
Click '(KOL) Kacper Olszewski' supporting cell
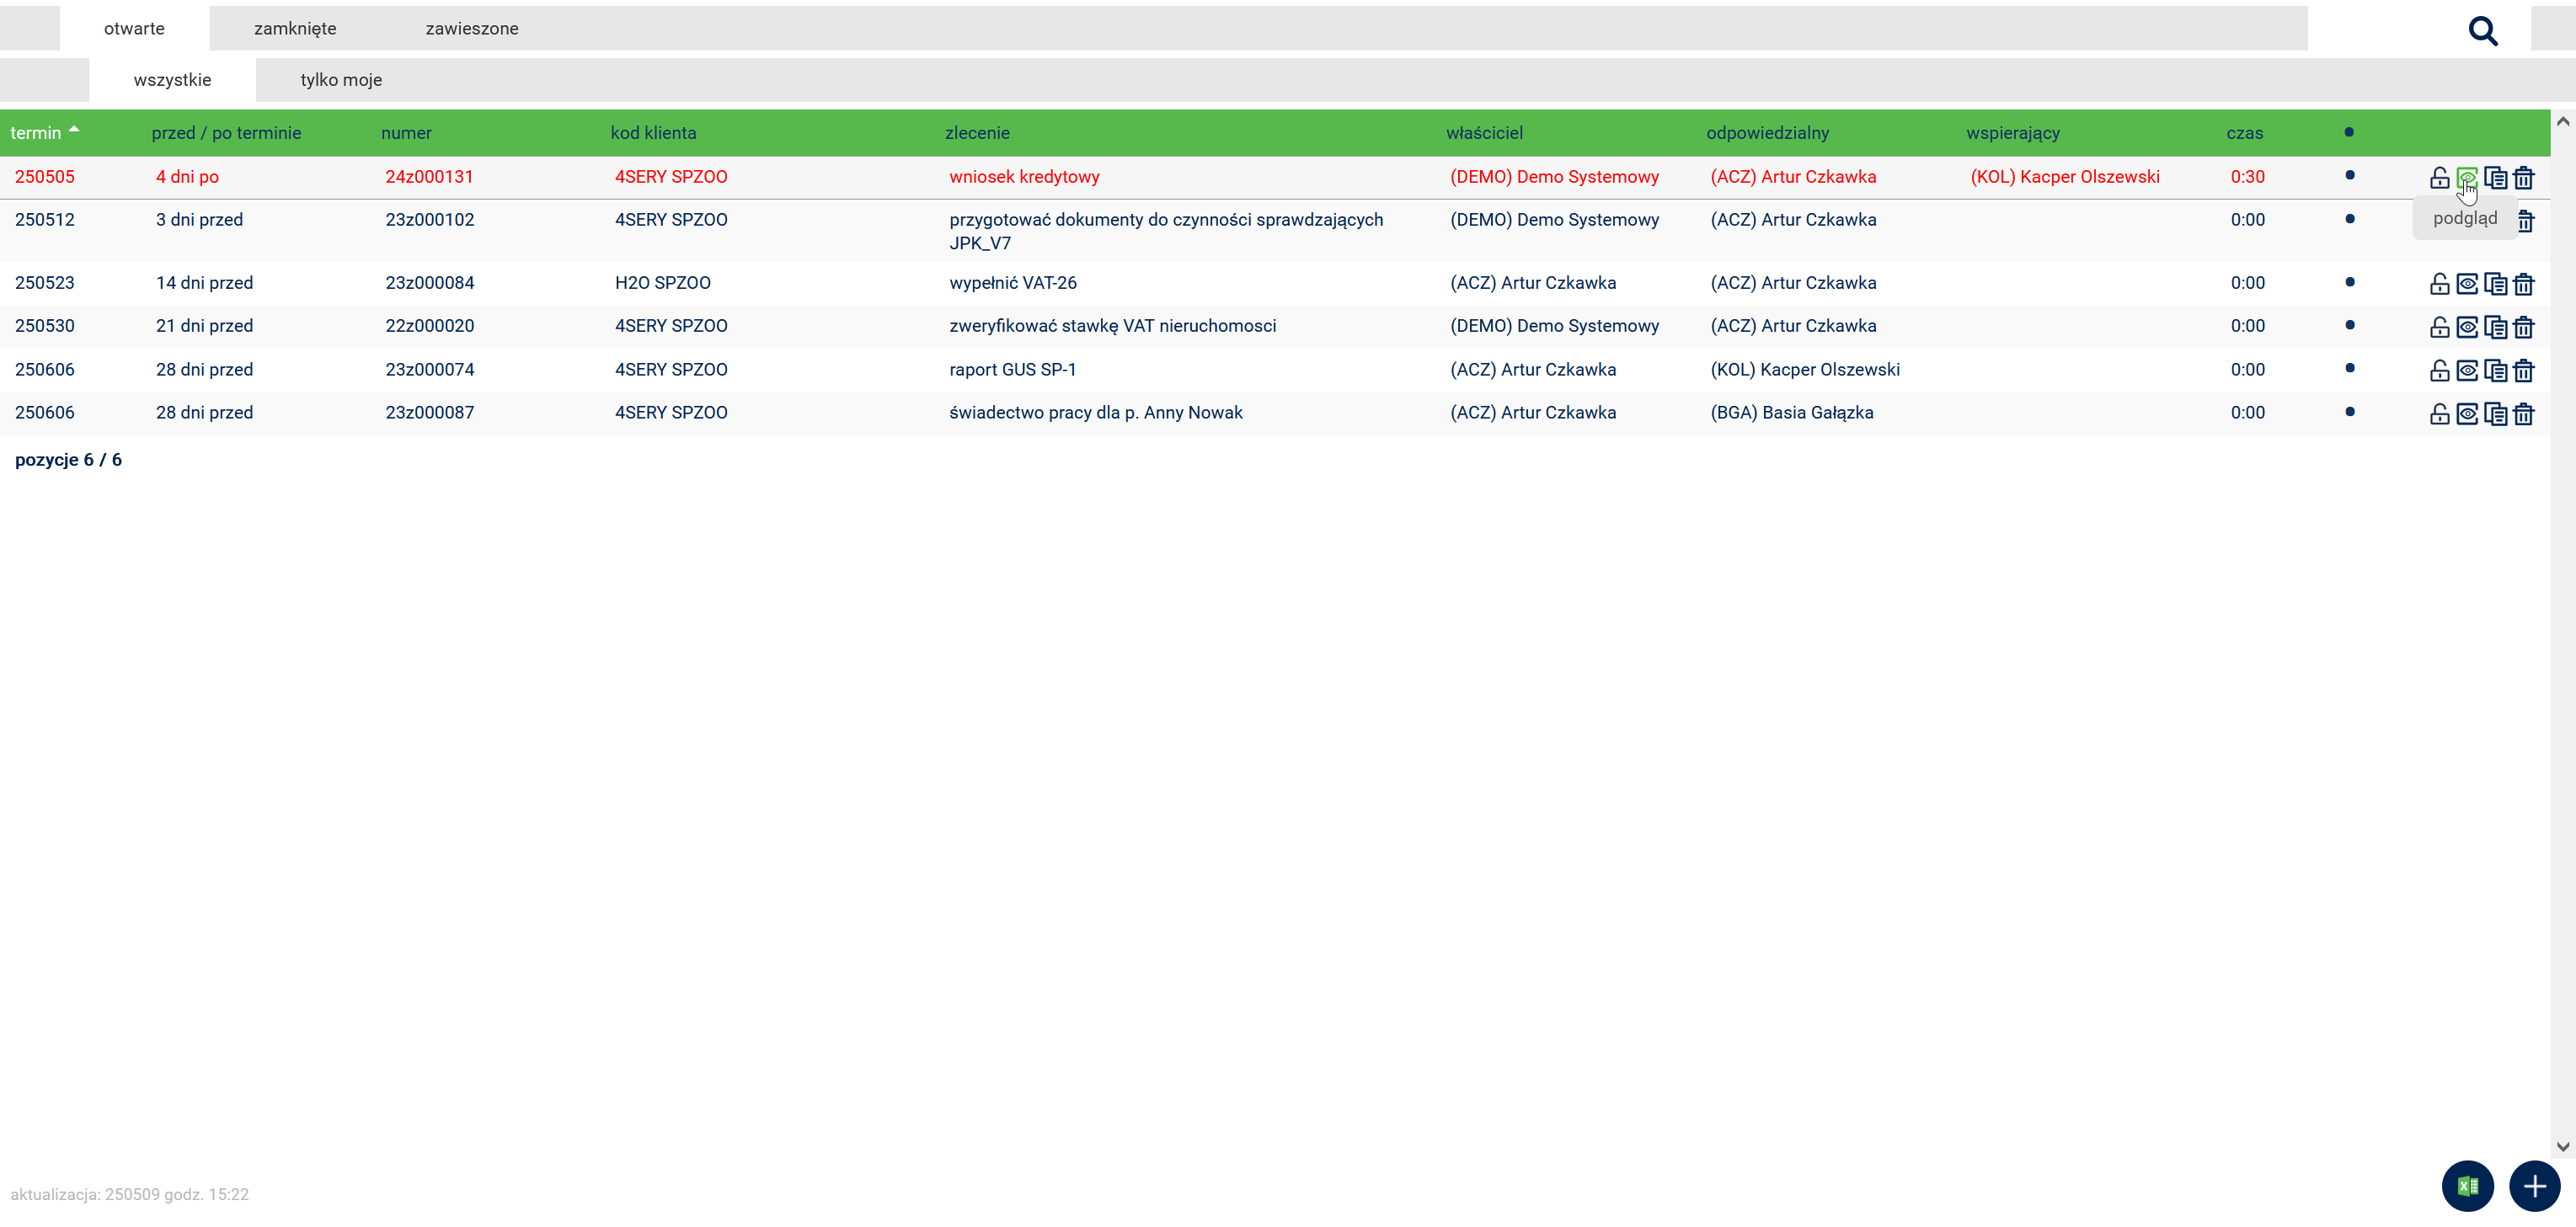click(2064, 177)
